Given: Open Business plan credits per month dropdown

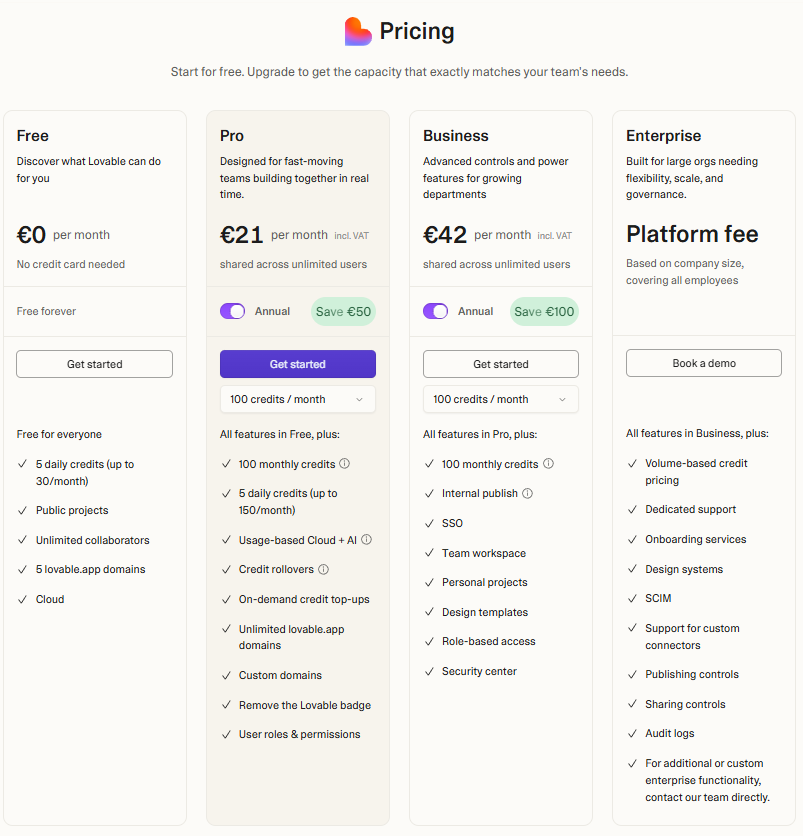Looking at the screenshot, I should tap(500, 399).
